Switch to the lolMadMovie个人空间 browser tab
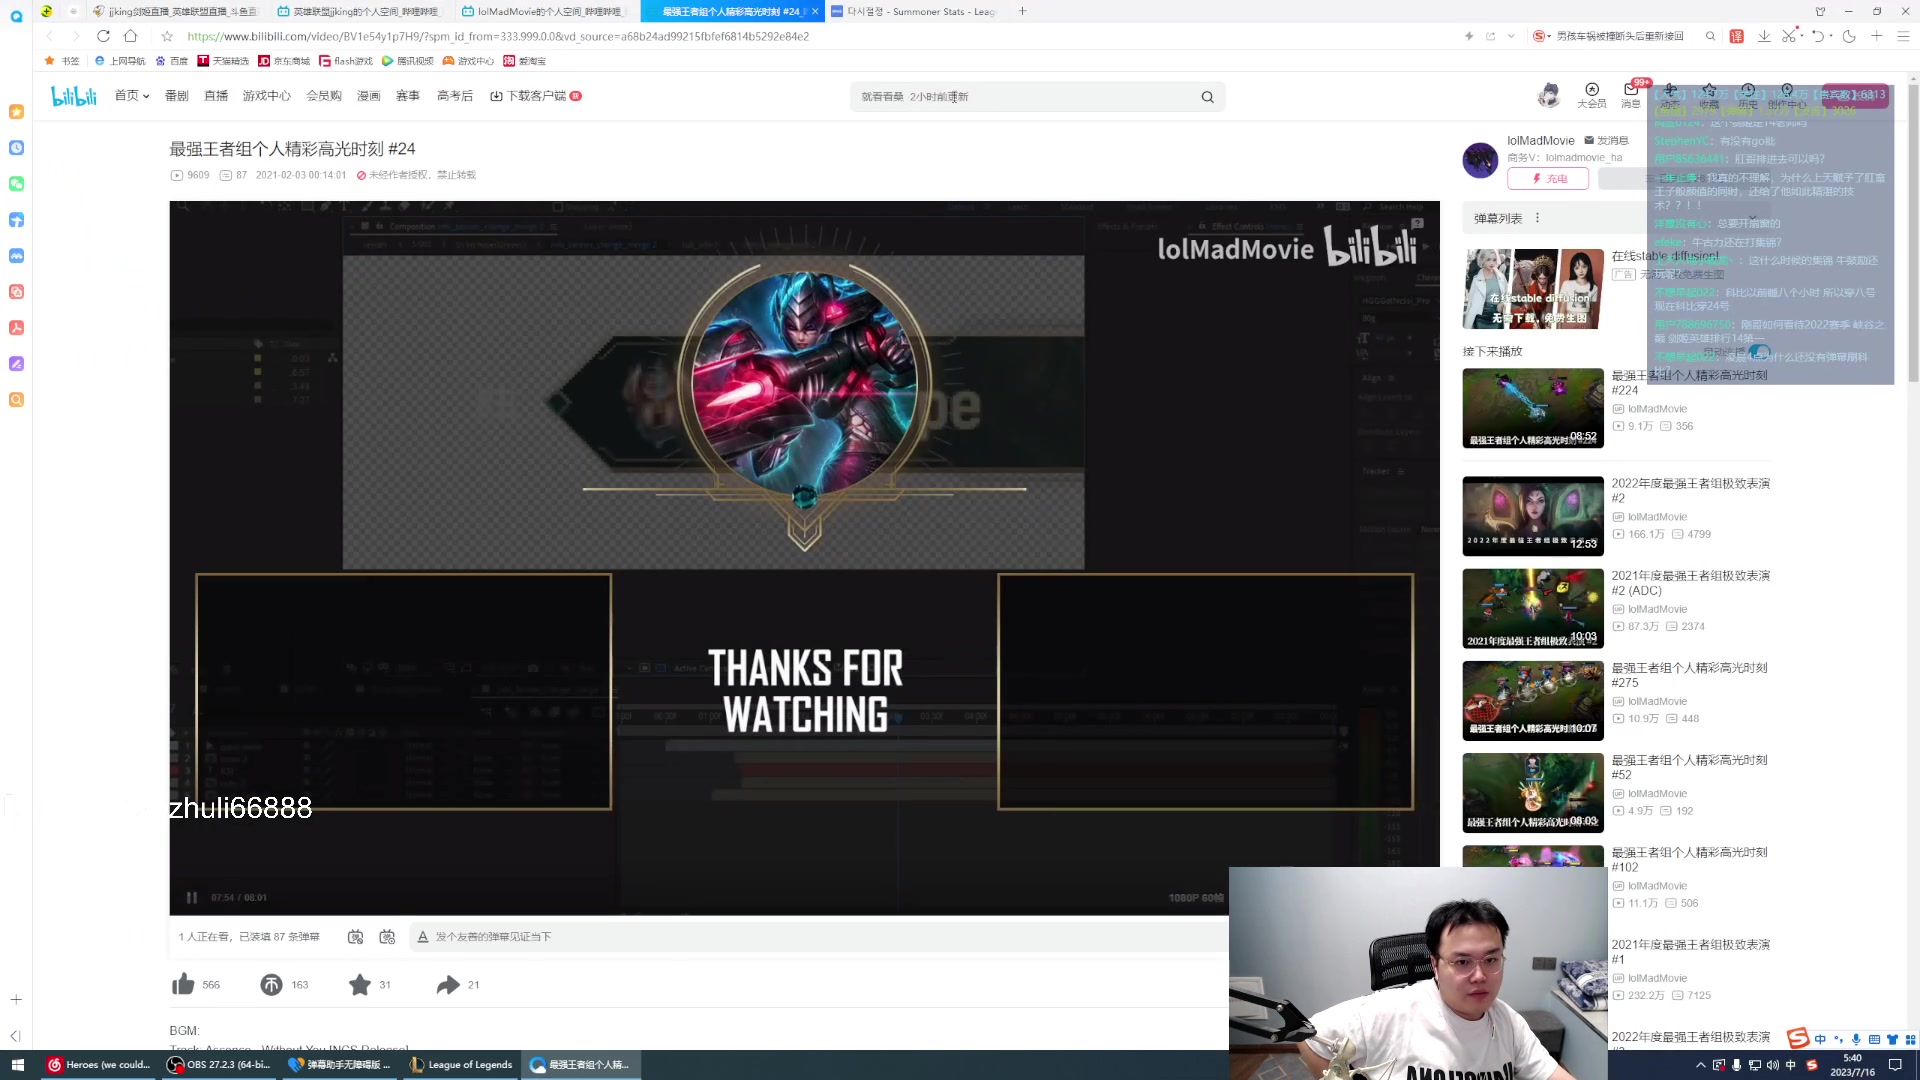1920x1080 pixels. [548, 11]
